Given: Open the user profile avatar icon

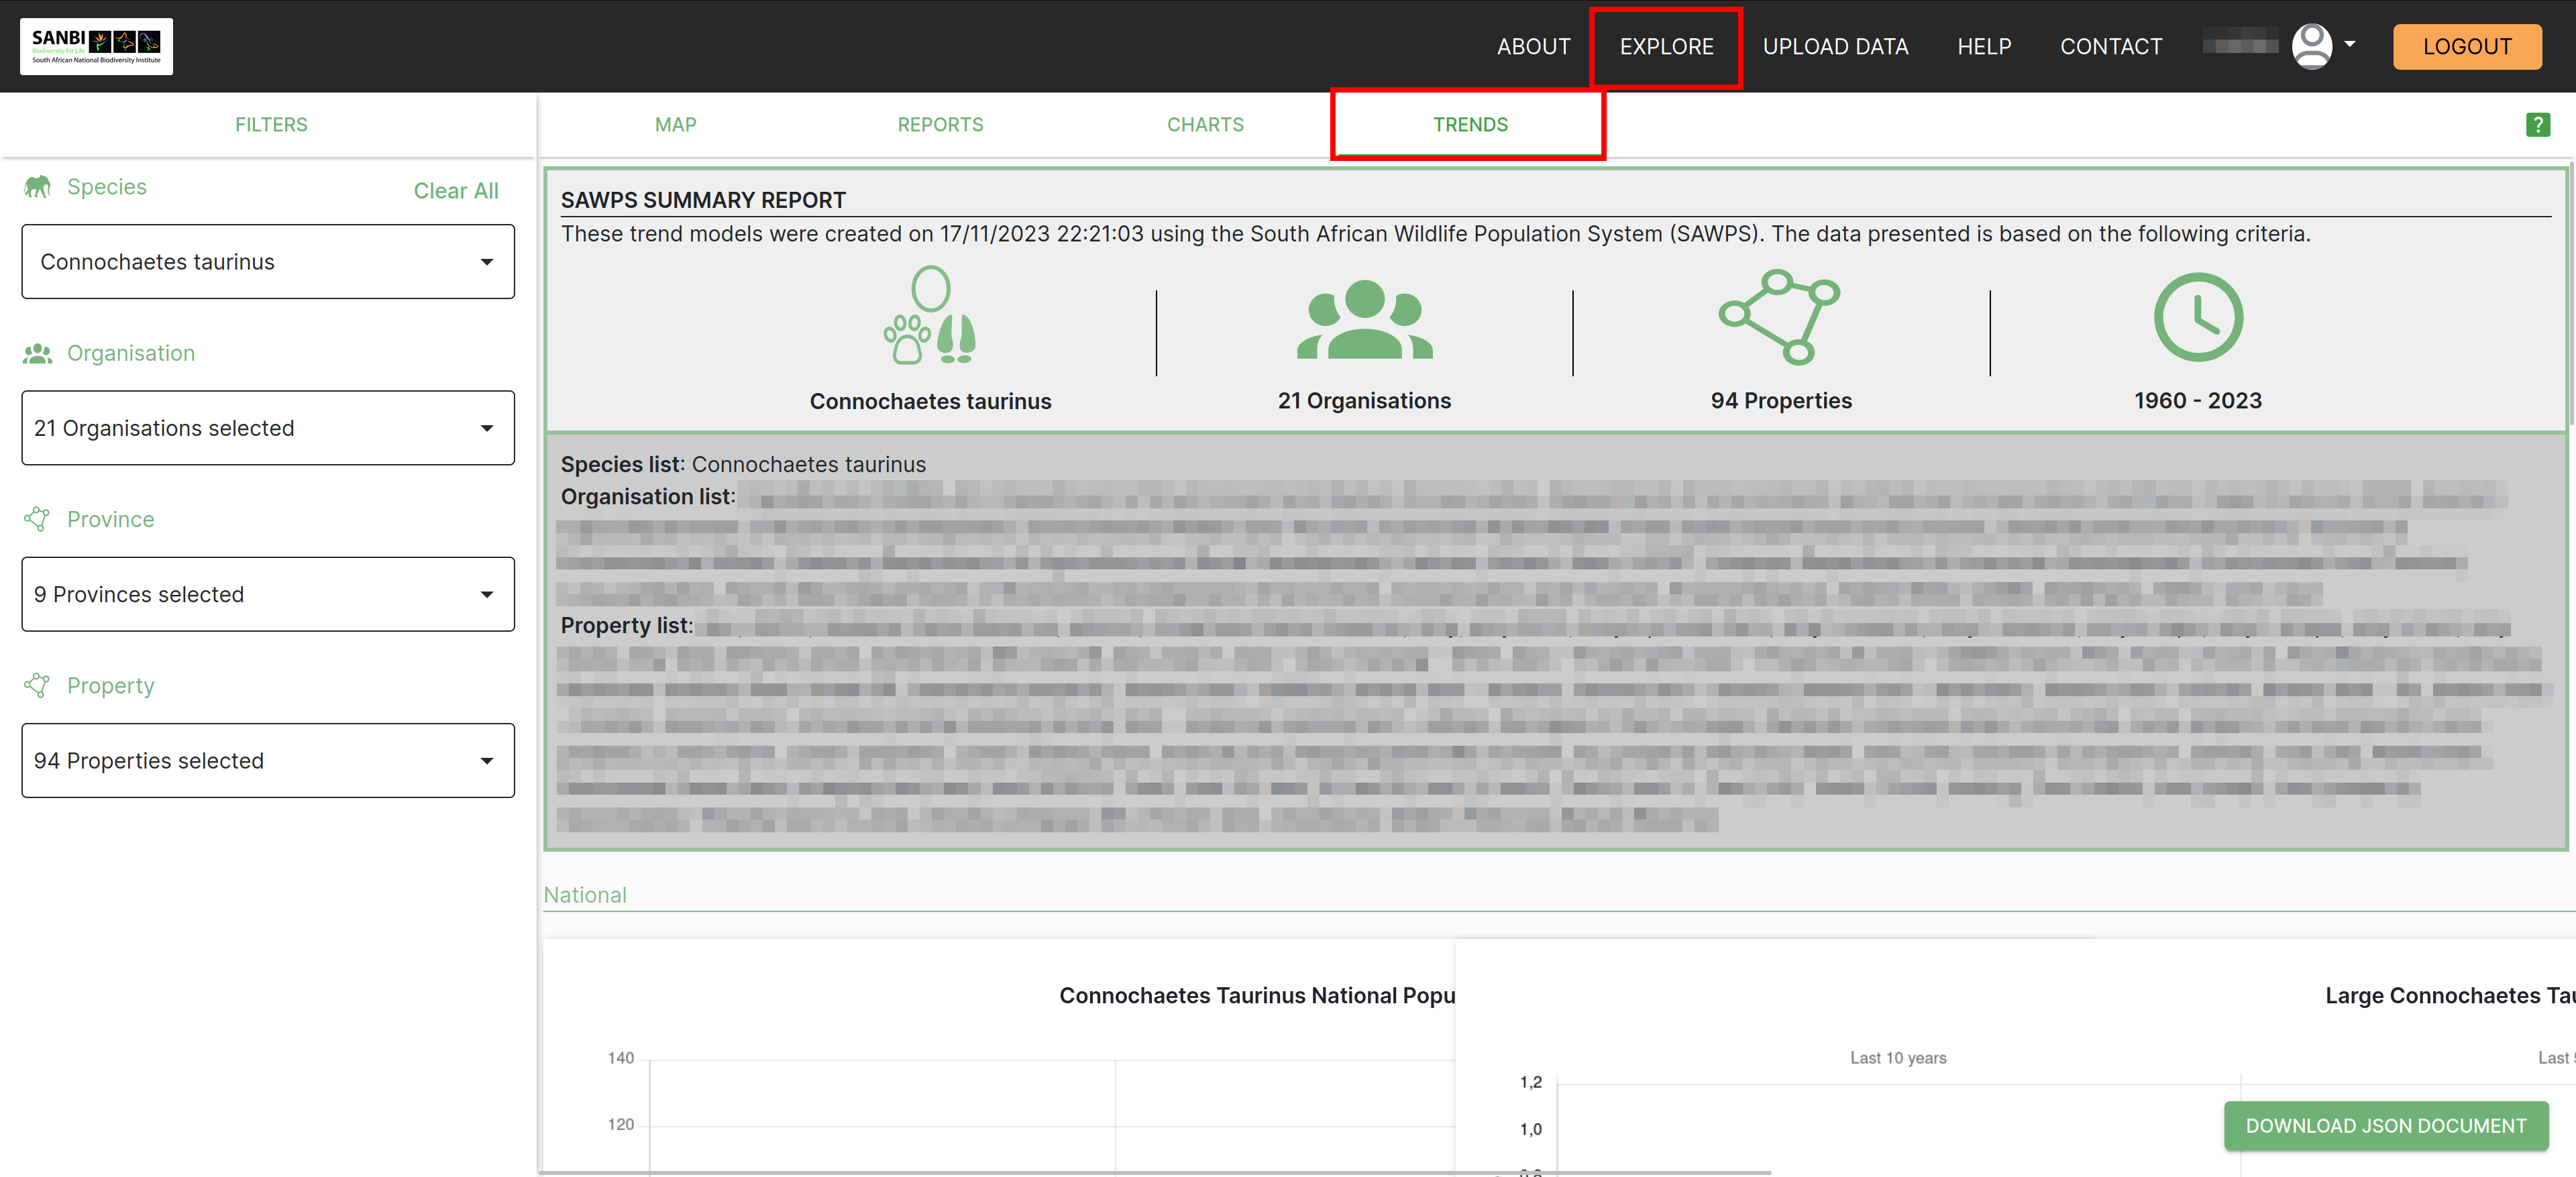Looking at the screenshot, I should (x=2311, y=46).
